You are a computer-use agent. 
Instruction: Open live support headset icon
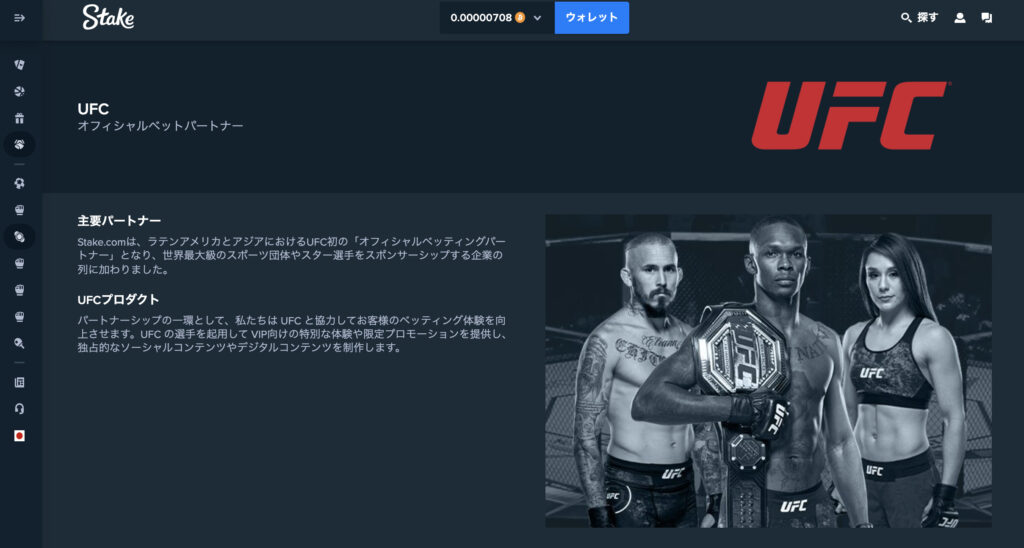pyautogui.click(x=20, y=409)
